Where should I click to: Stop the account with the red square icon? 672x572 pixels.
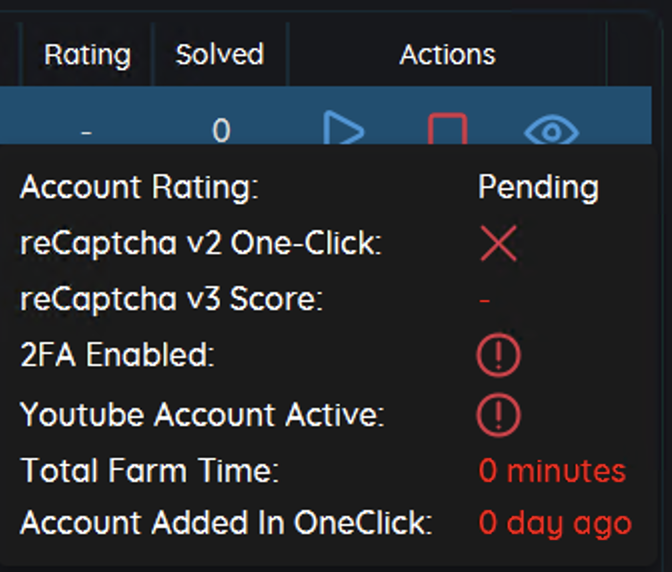click(x=447, y=129)
